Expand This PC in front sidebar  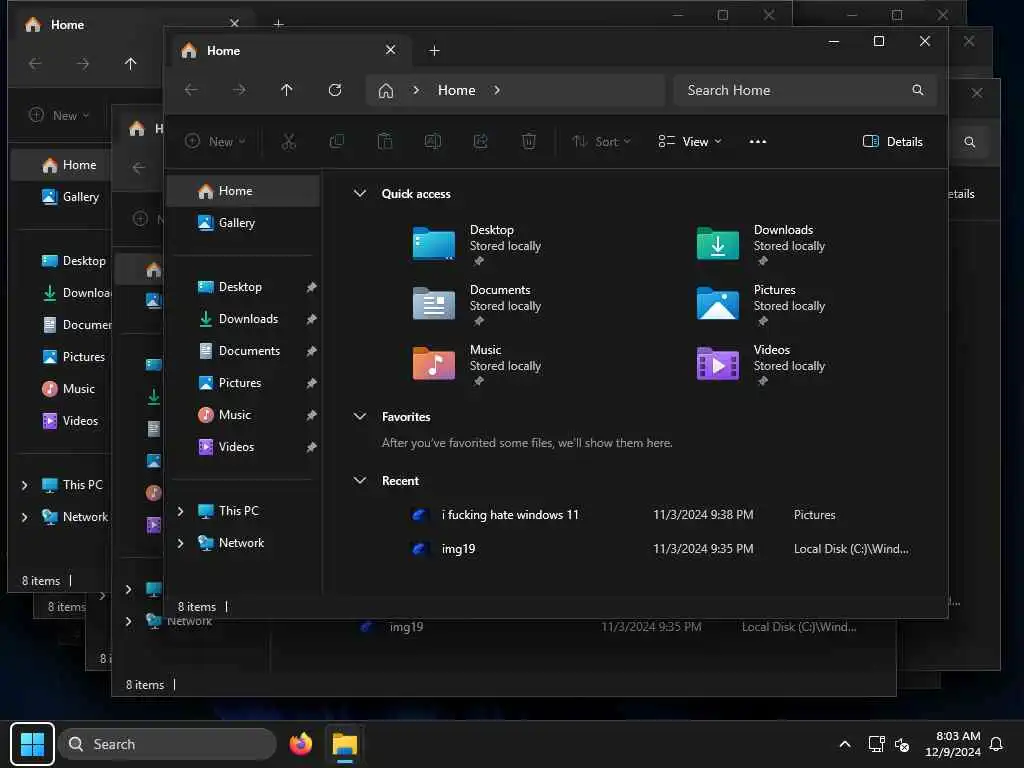click(x=181, y=511)
